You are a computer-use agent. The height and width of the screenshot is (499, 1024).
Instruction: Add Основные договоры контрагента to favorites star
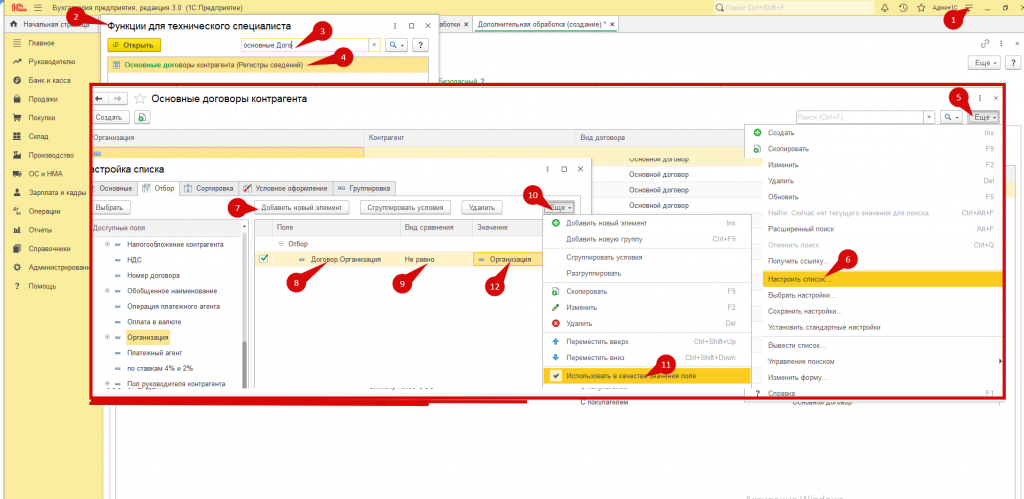[x=138, y=99]
